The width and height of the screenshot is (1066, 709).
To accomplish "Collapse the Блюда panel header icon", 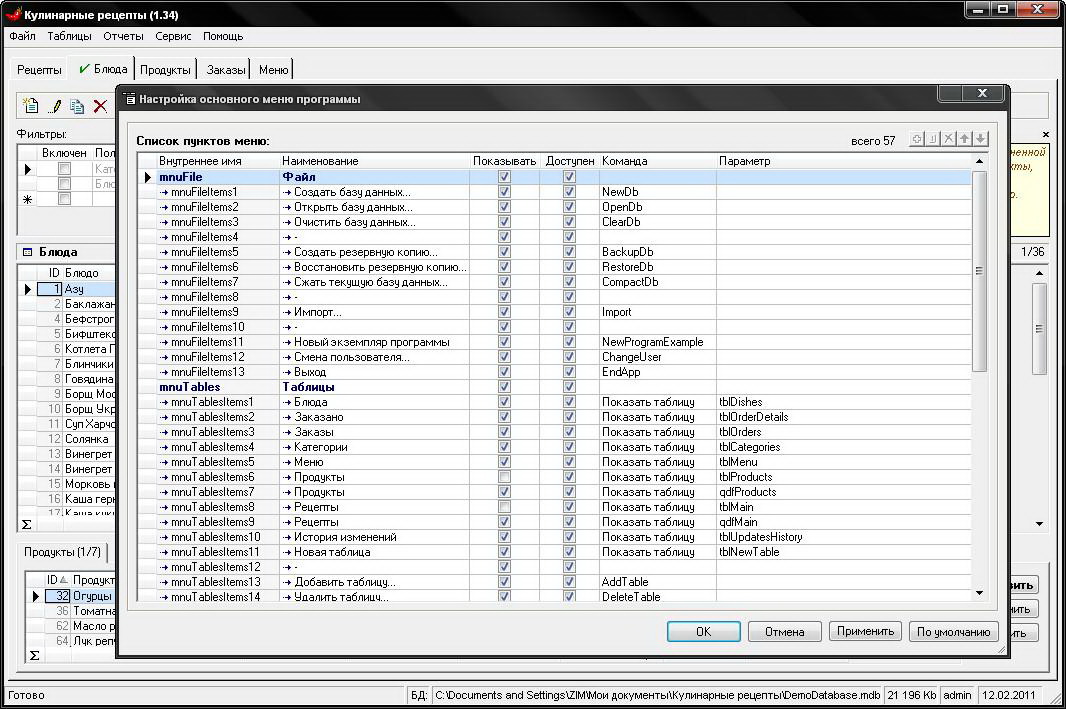I will [x=27, y=252].
